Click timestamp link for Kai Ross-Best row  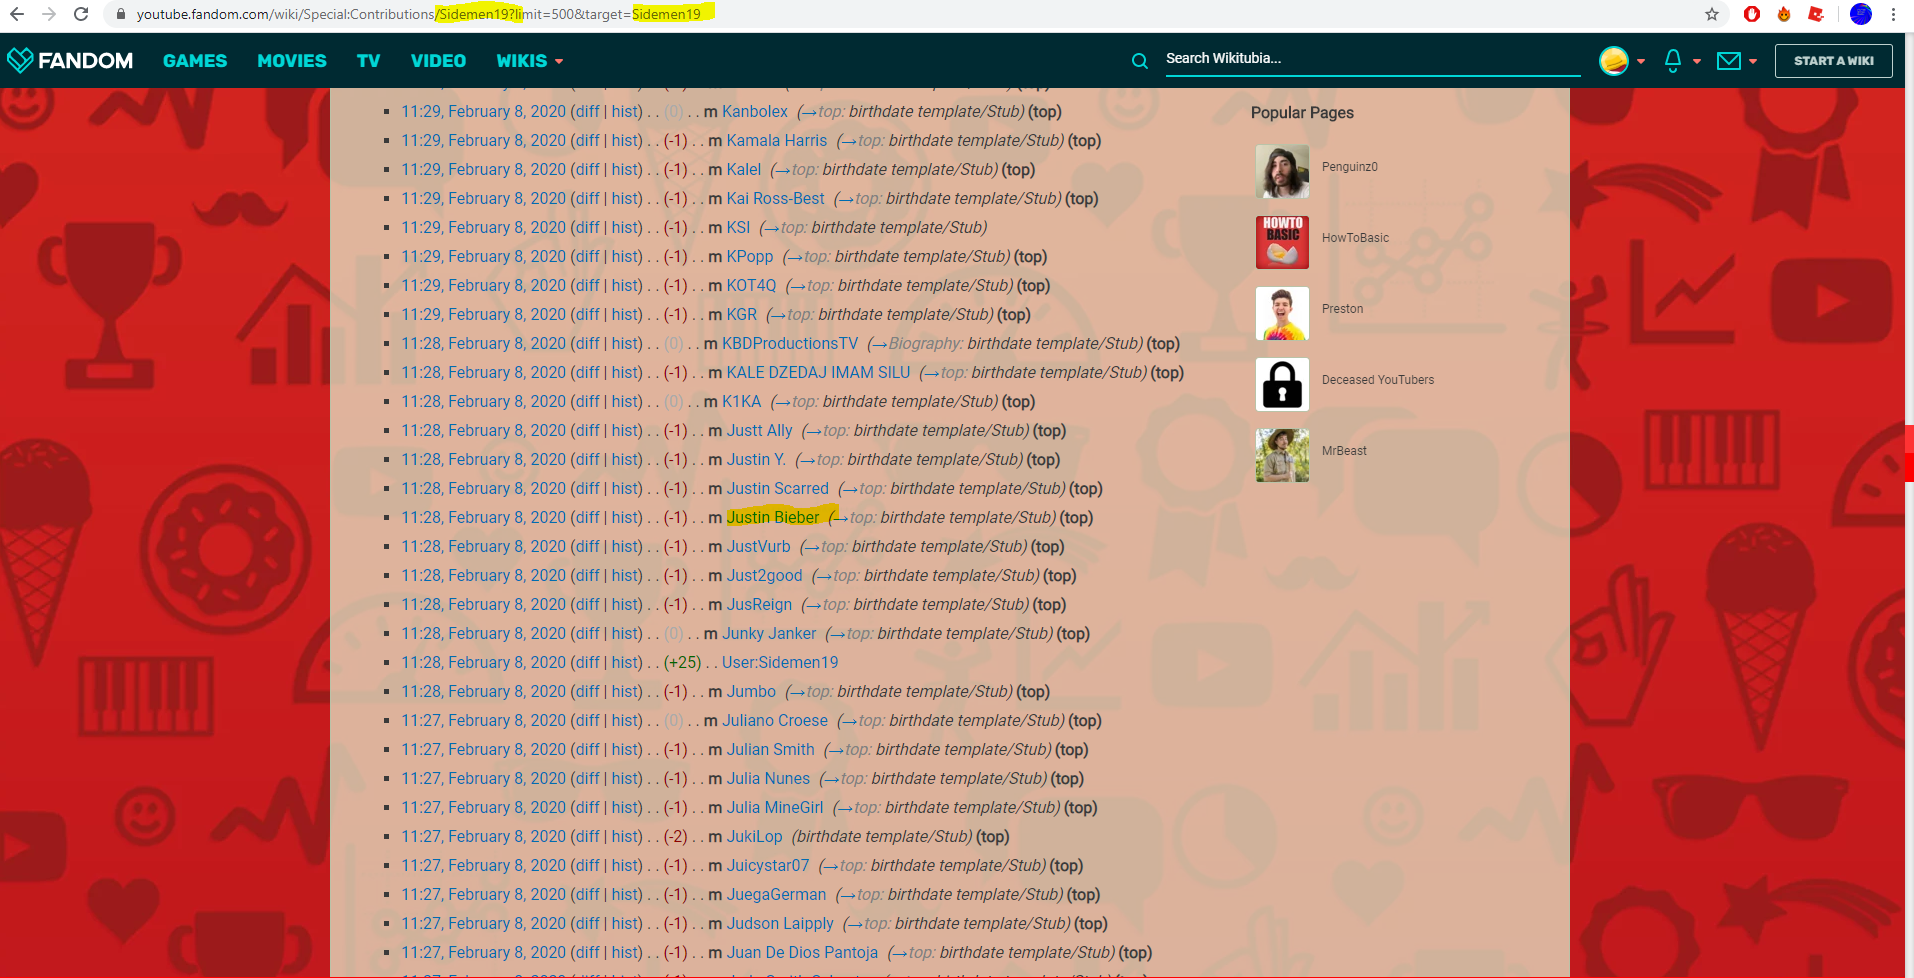483,198
